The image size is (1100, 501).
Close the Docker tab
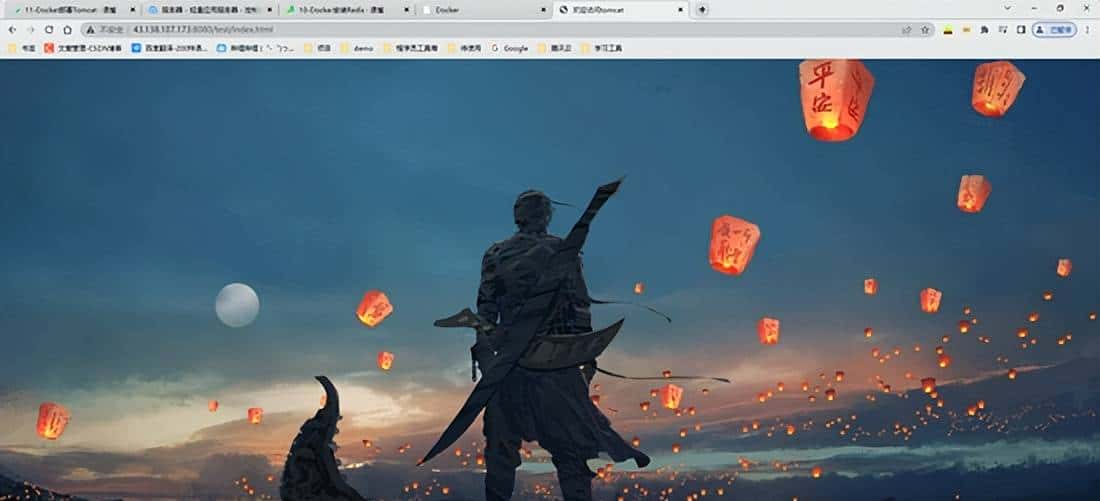[x=542, y=10]
